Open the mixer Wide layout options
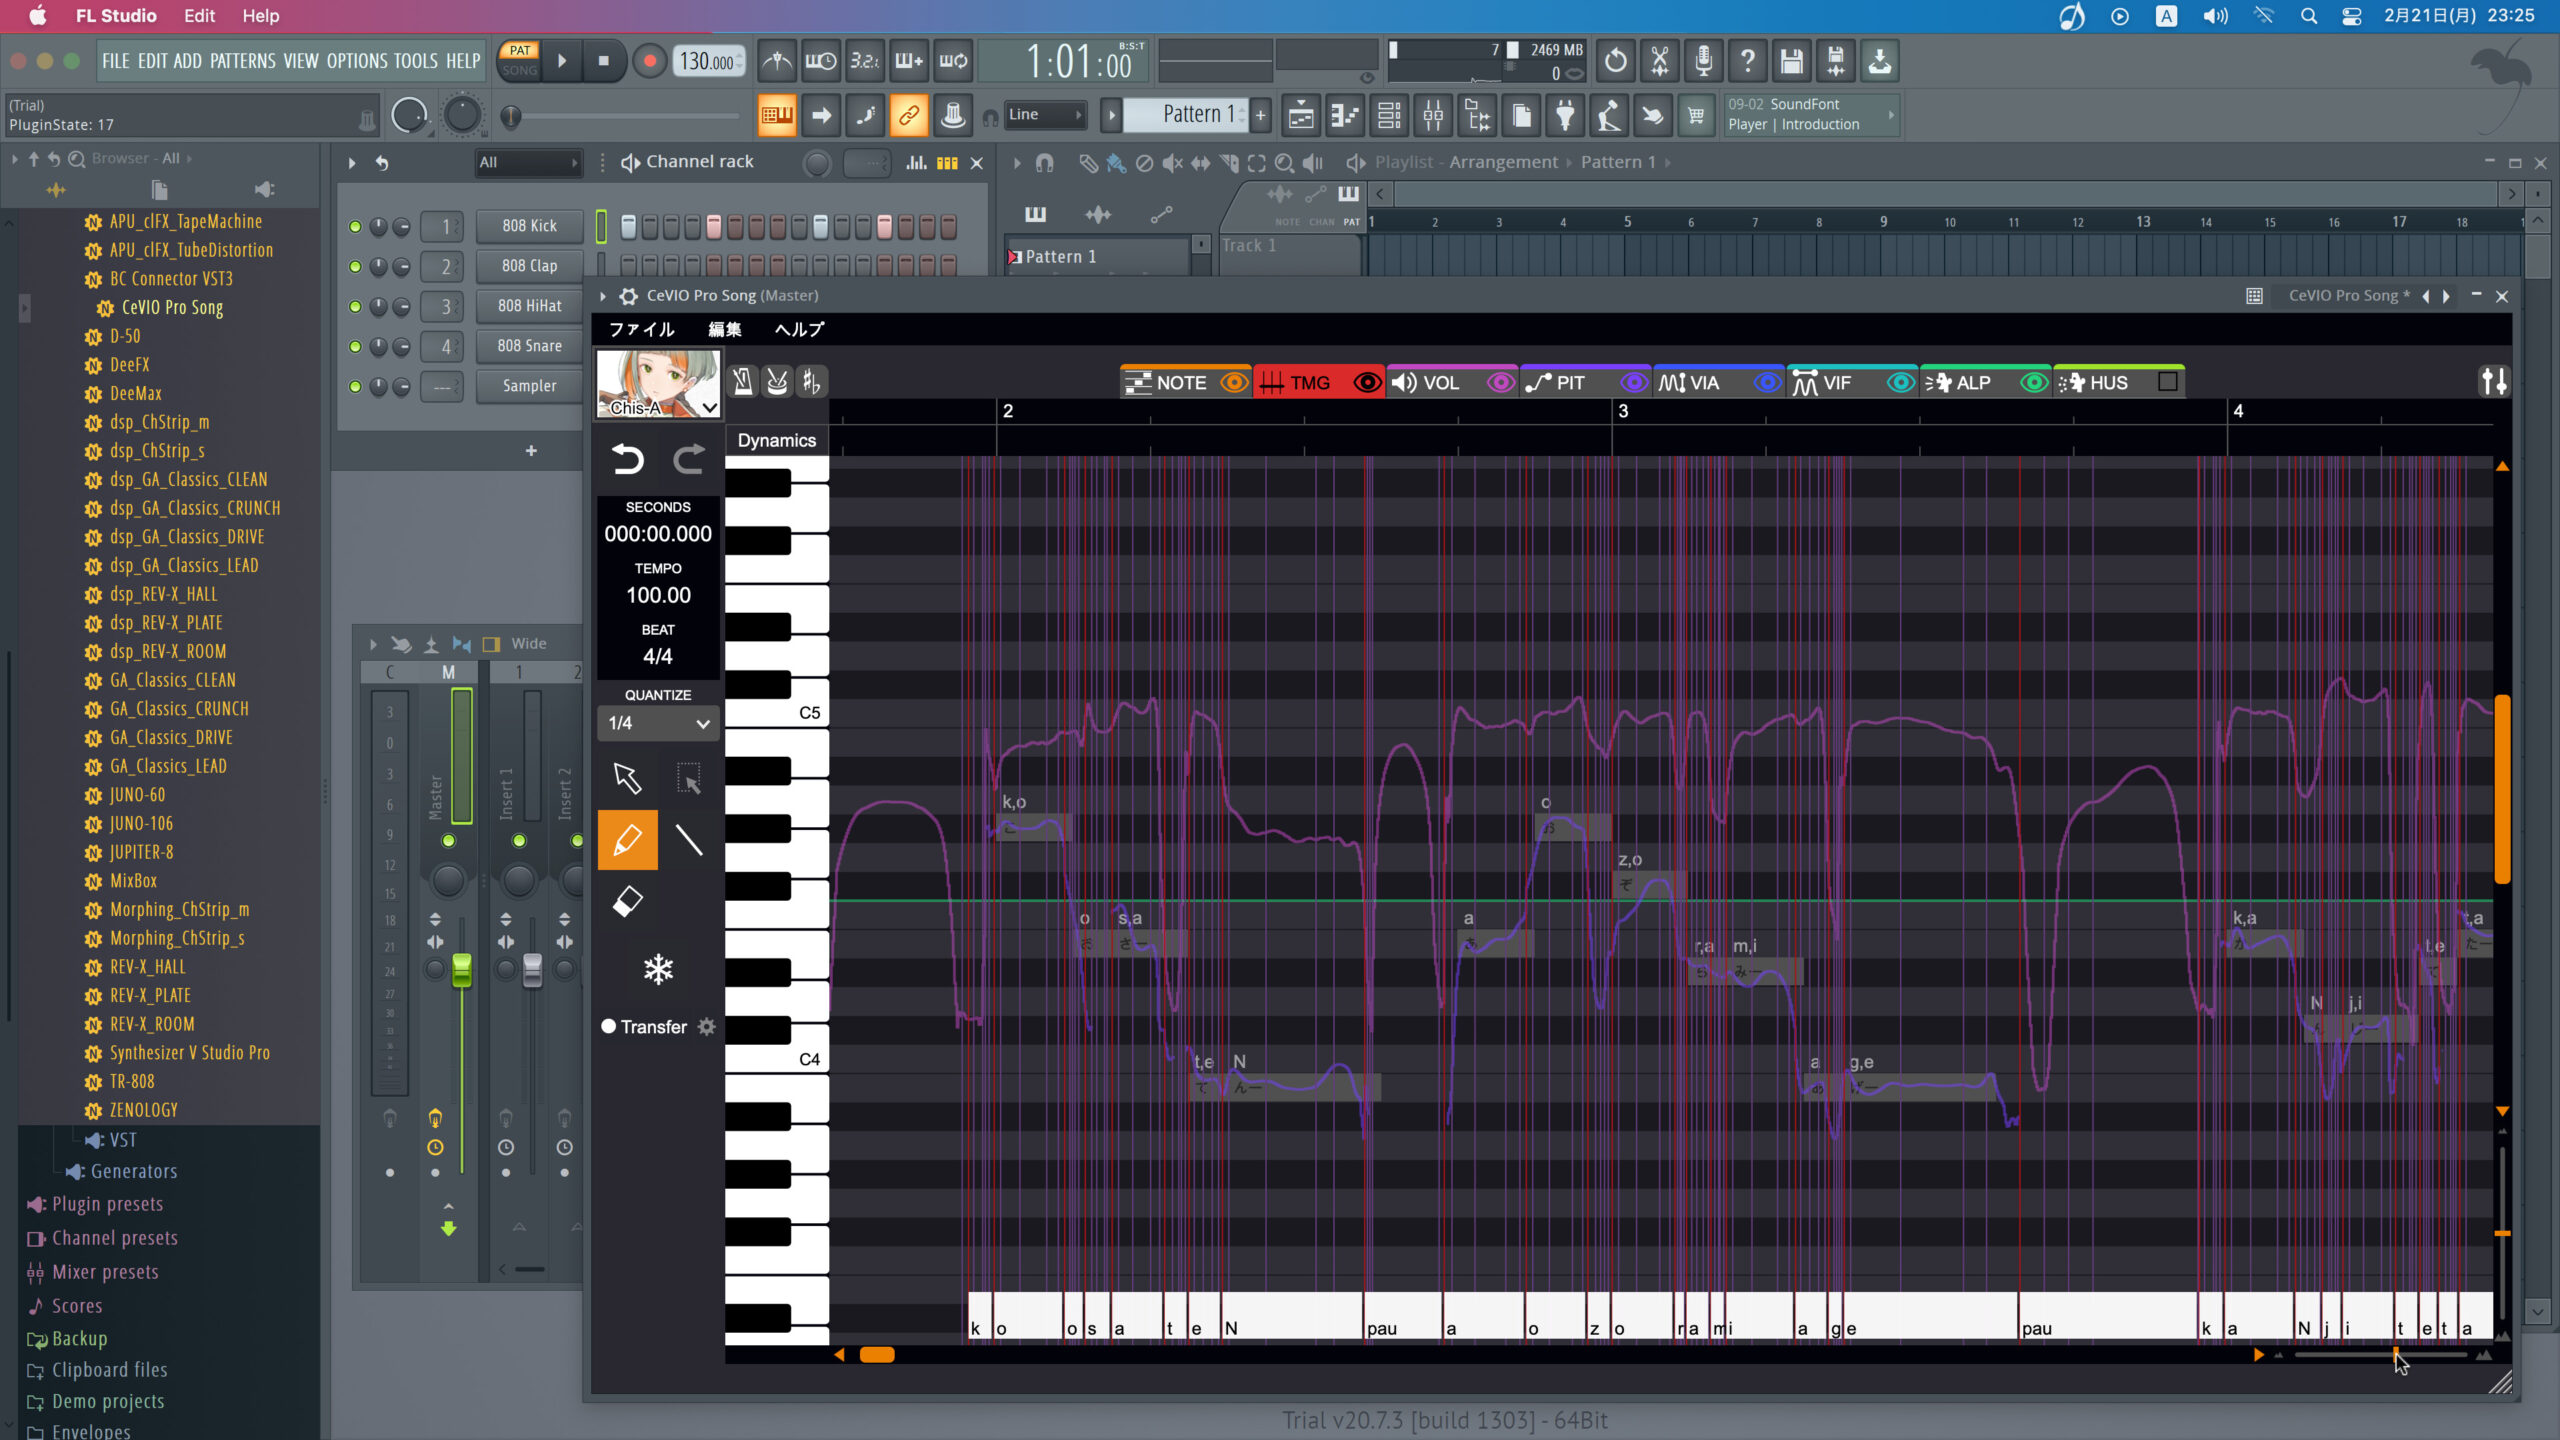 529,644
